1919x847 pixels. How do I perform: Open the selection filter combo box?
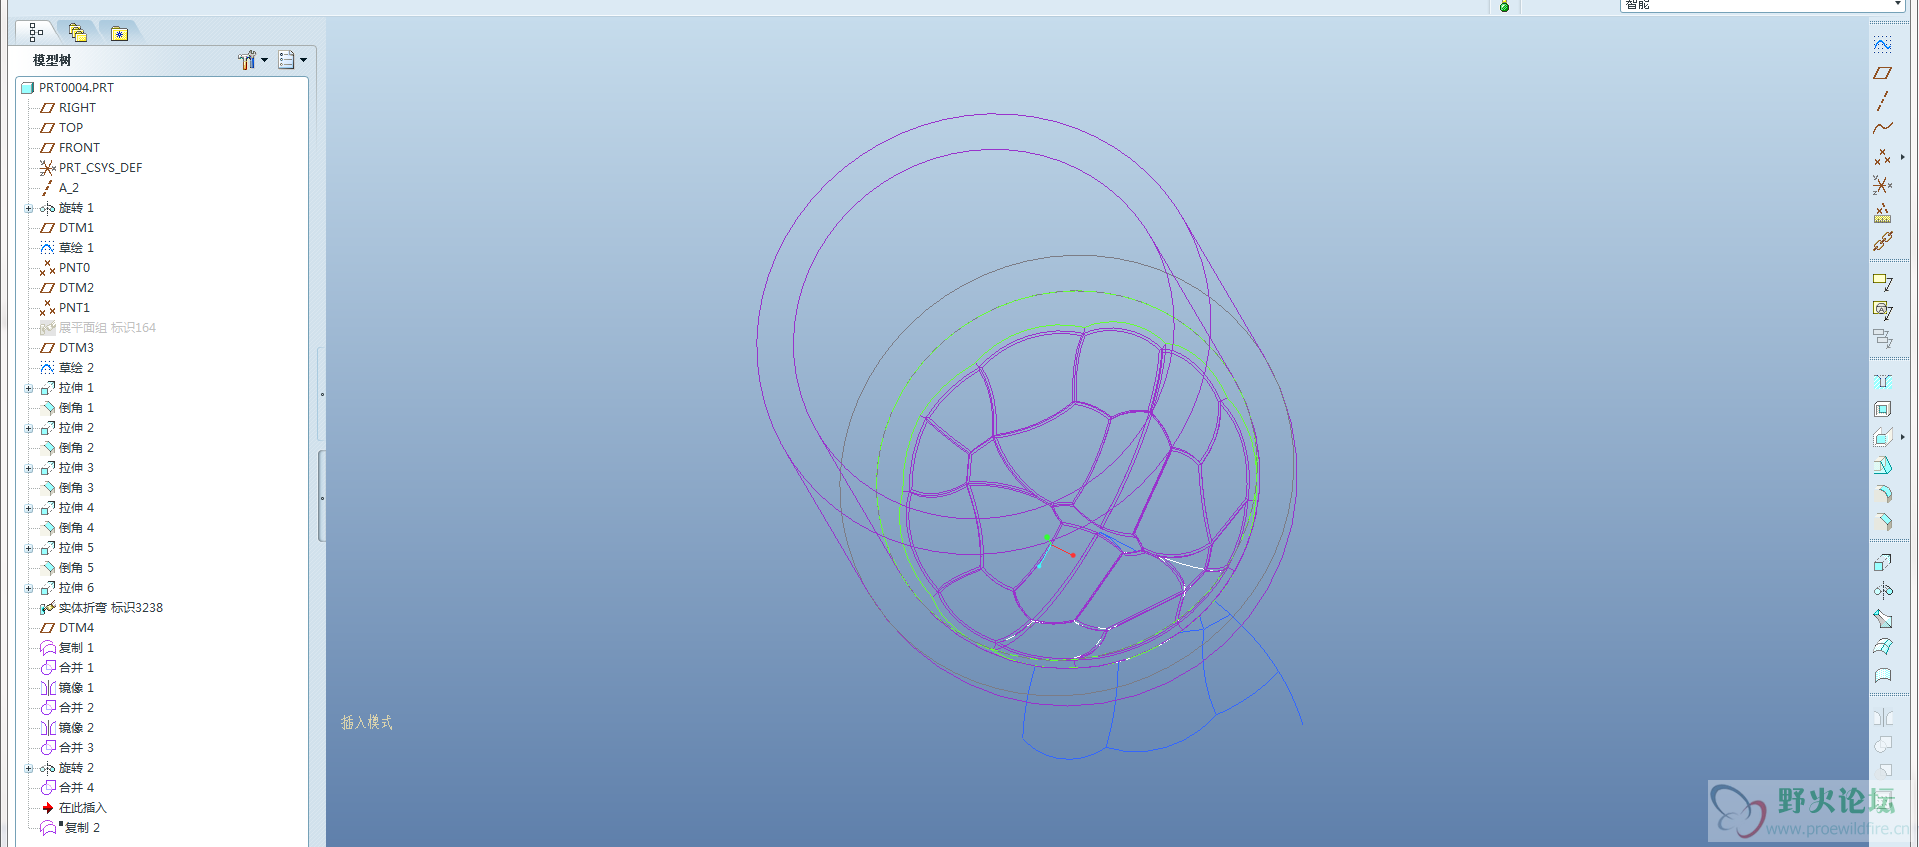pyautogui.click(x=1762, y=5)
